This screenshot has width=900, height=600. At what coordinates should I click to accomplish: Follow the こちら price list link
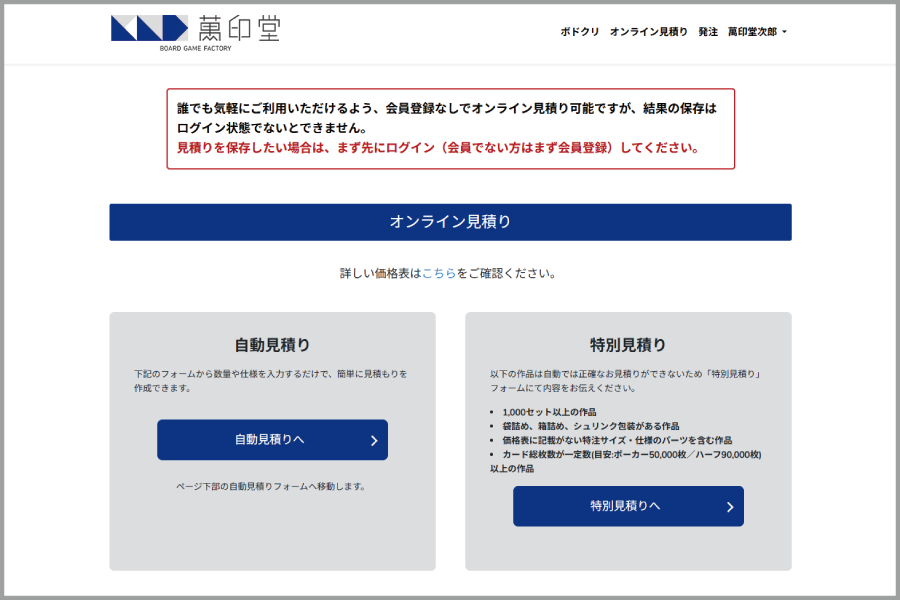(x=439, y=273)
